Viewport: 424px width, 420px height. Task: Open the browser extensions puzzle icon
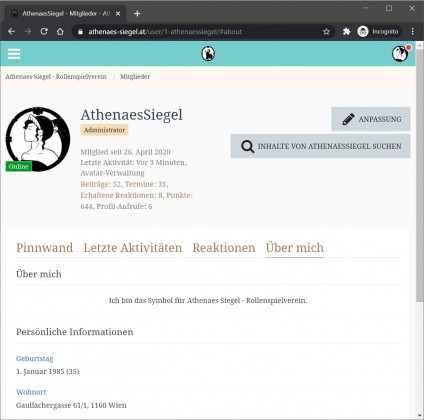(x=346, y=32)
